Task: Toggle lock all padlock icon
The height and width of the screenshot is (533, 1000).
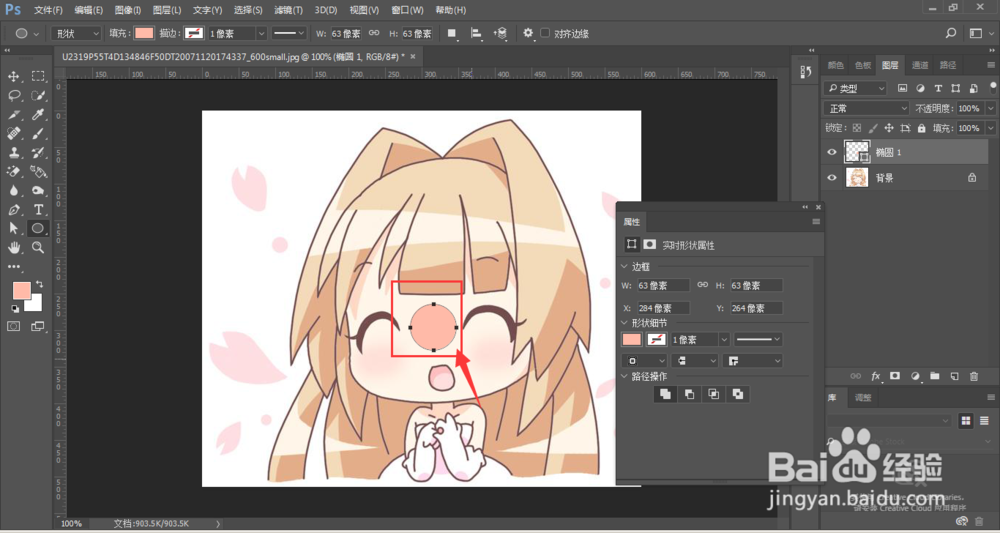Action: click(922, 128)
